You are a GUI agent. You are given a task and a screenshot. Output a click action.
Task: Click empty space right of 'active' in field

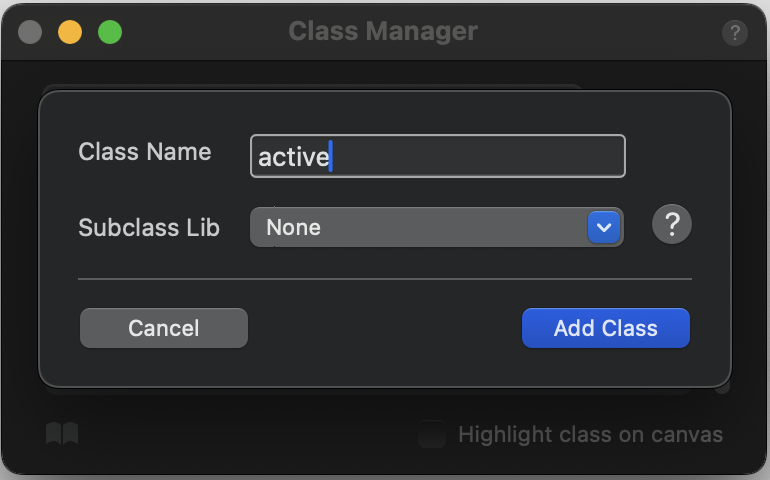[480, 157]
